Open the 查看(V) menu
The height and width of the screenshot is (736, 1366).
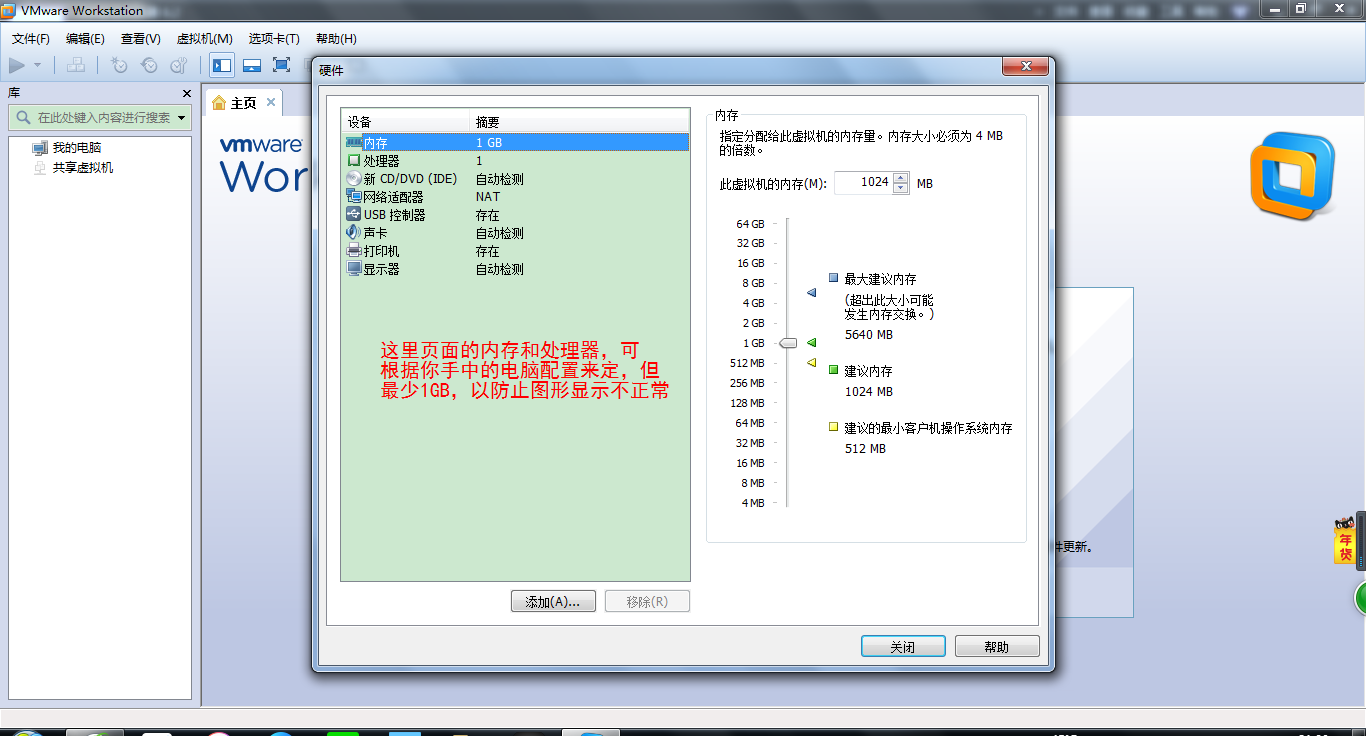141,39
